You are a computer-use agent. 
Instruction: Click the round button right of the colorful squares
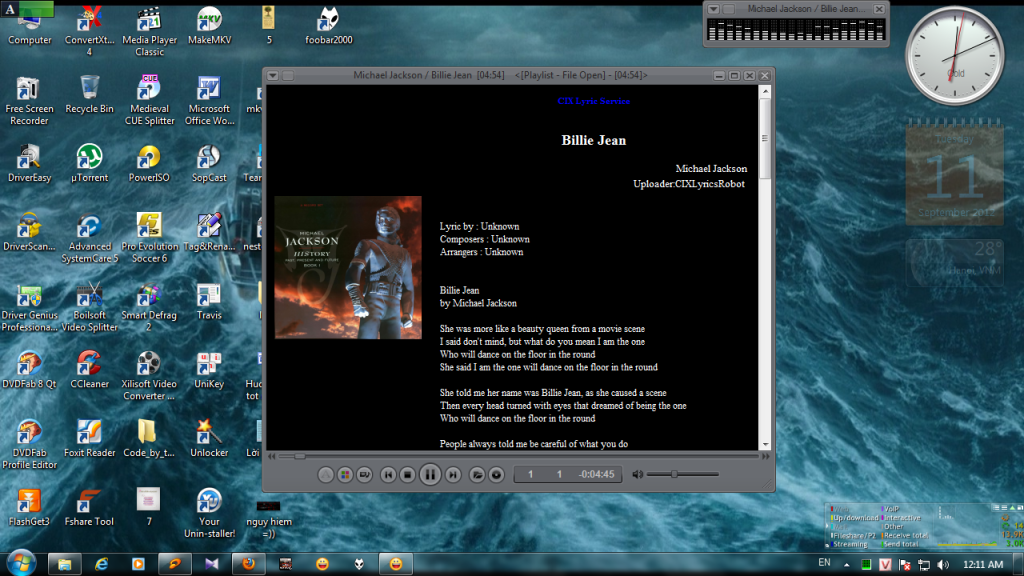[x=364, y=475]
